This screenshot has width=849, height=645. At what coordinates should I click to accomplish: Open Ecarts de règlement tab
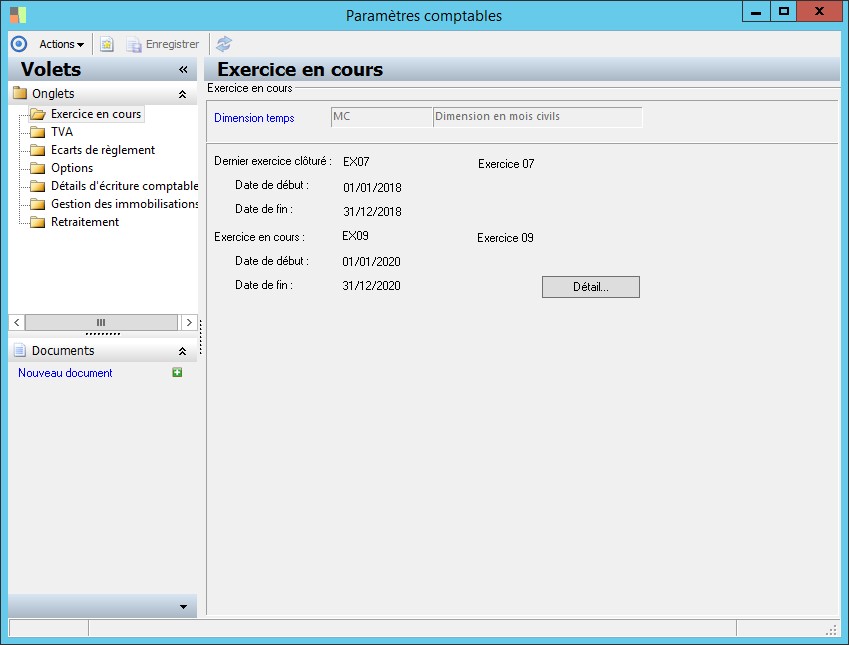coord(102,150)
